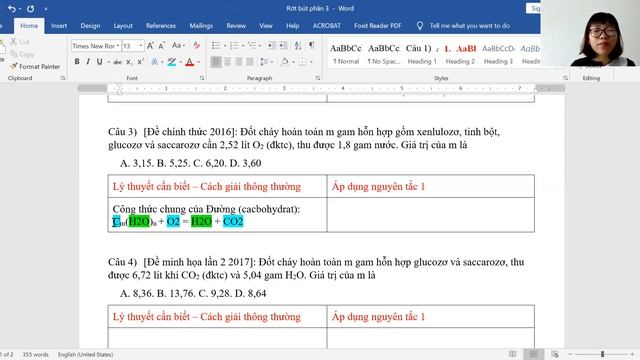Click the zoom slider handle
Screen dimensions: 640x360
pyautogui.click(x=602, y=354)
